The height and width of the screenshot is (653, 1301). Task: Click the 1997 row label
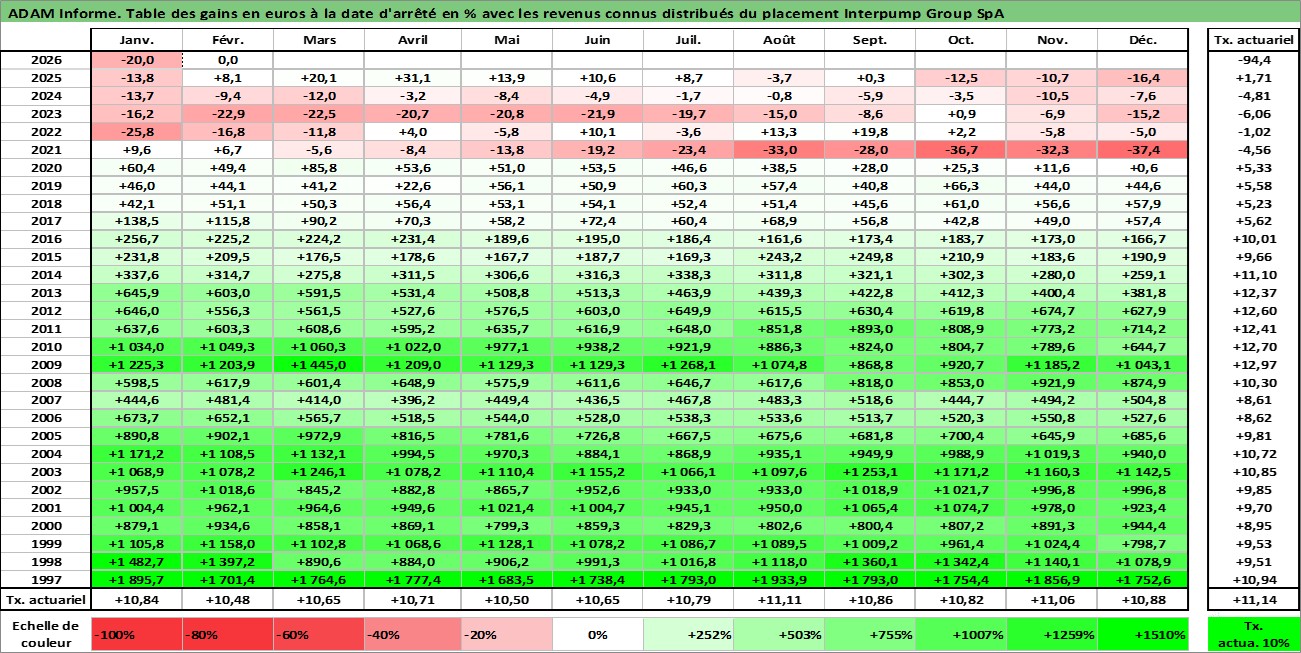(45, 581)
